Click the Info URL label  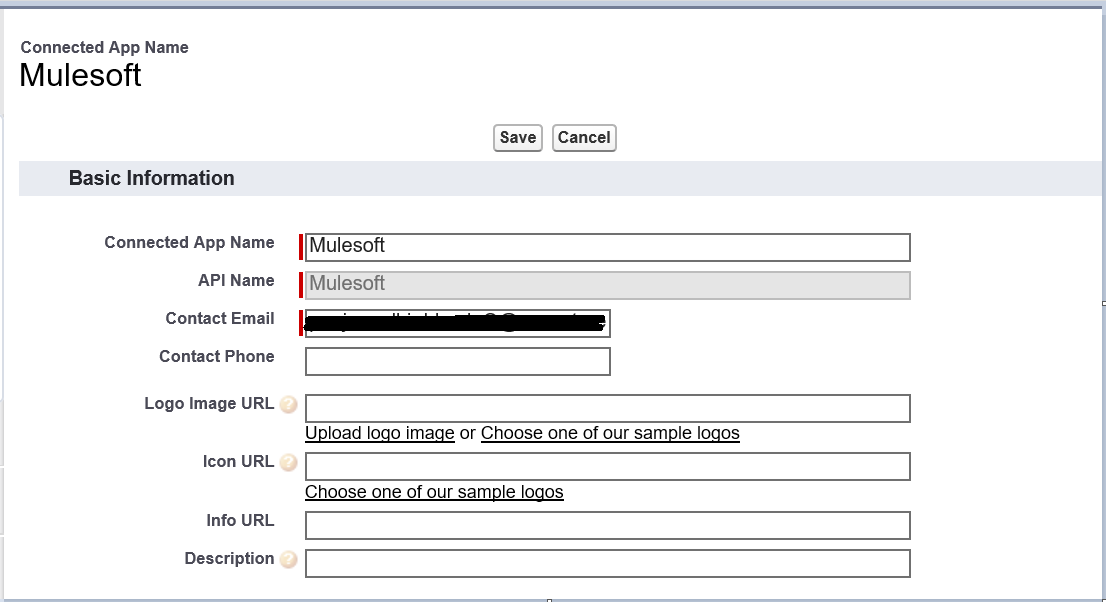[240, 520]
